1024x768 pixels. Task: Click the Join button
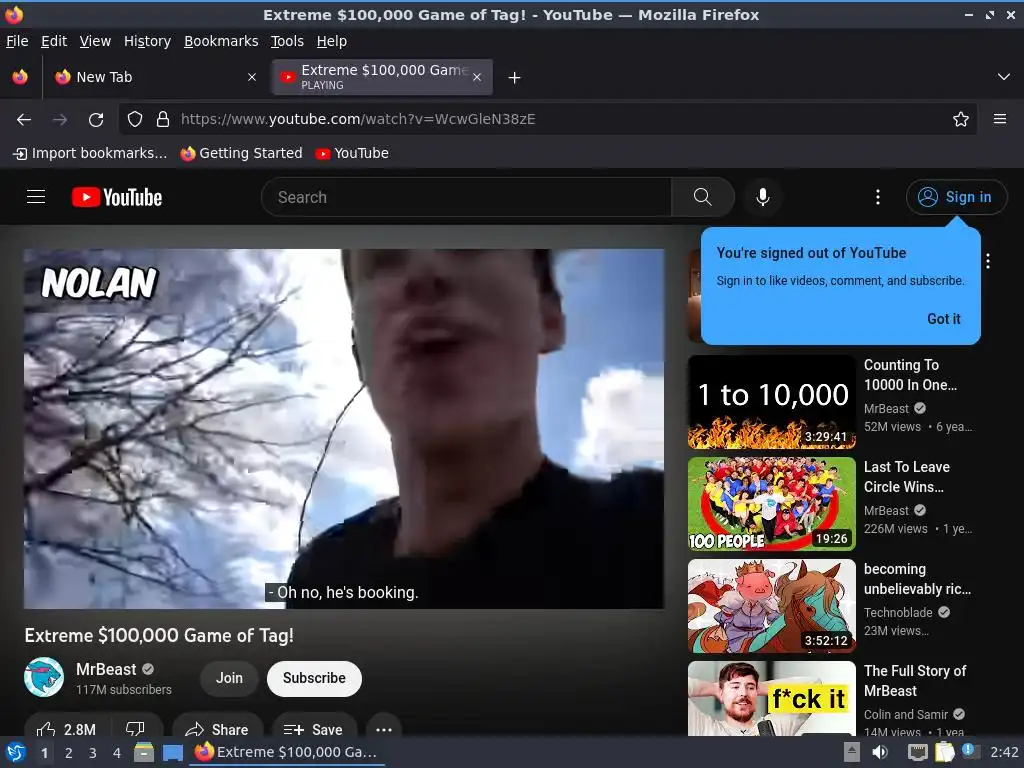(229, 678)
